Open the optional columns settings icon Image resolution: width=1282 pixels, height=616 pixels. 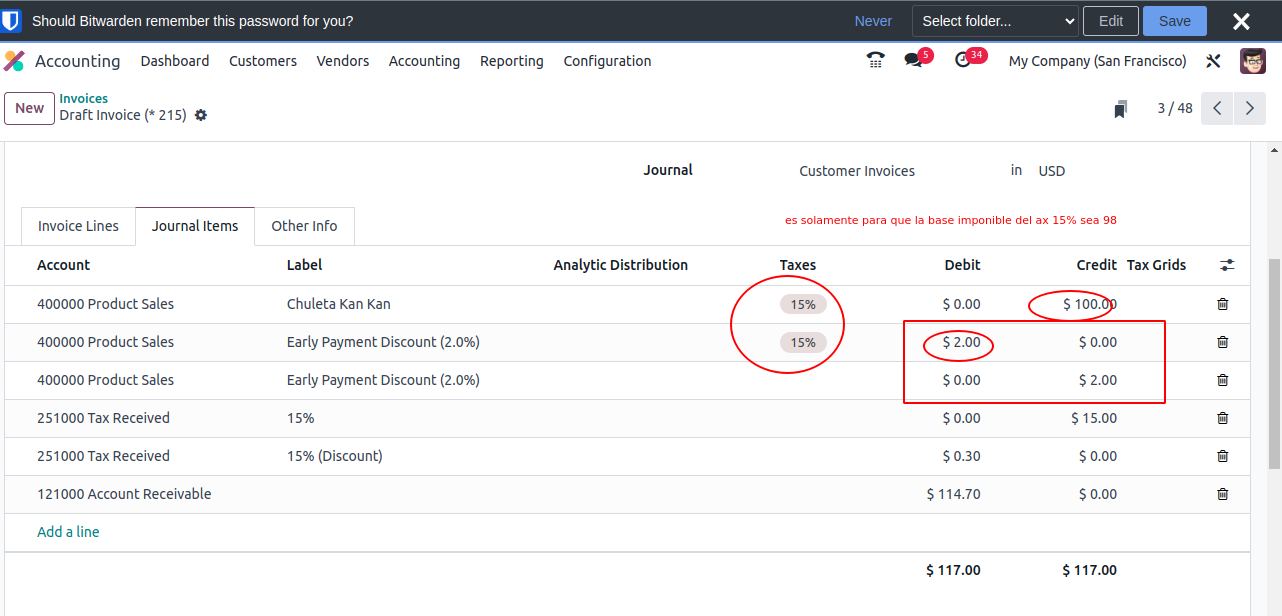[x=1227, y=265]
